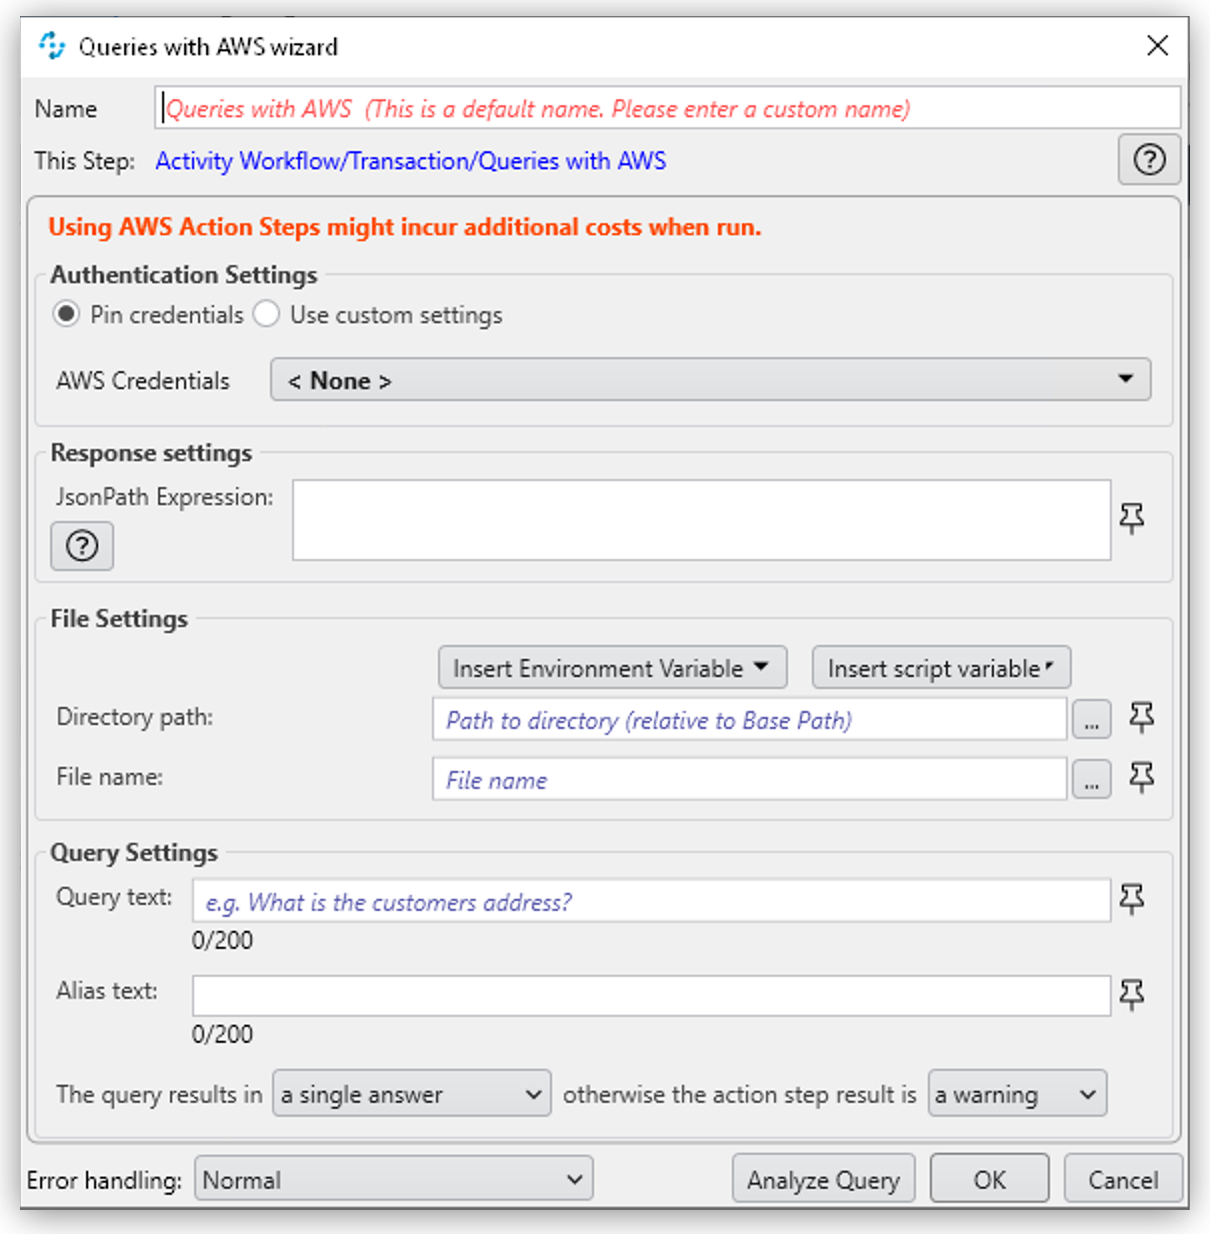Change the 'a single answer' dropdown
Image resolution: width=1210 pixels, height=1234 pixels.
411,1094
